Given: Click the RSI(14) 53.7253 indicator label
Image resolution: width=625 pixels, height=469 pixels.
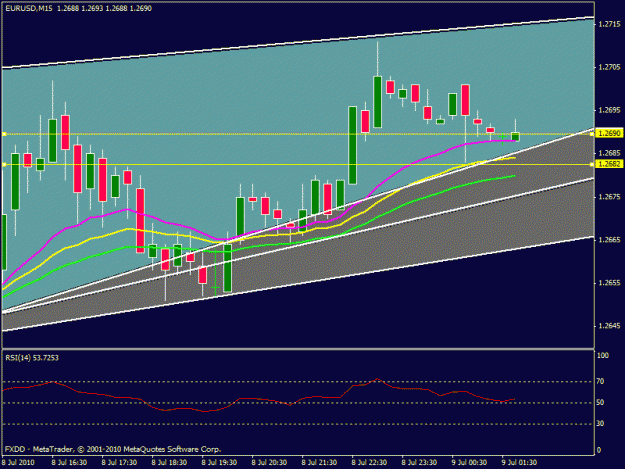Looking at the screenshot, I should click(x=32, y=358).
